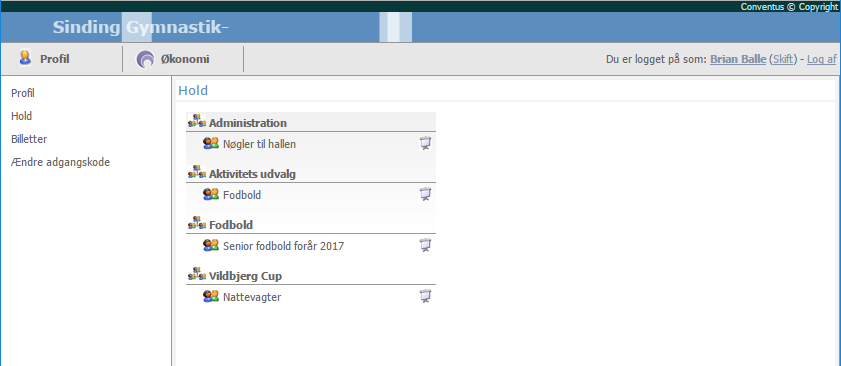Click people icon beside Nøgler til hallen

[211, 144]
